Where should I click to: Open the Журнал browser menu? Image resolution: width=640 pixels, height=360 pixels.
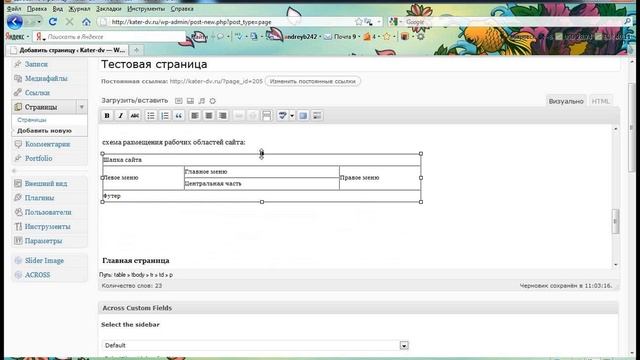[79, 9]
